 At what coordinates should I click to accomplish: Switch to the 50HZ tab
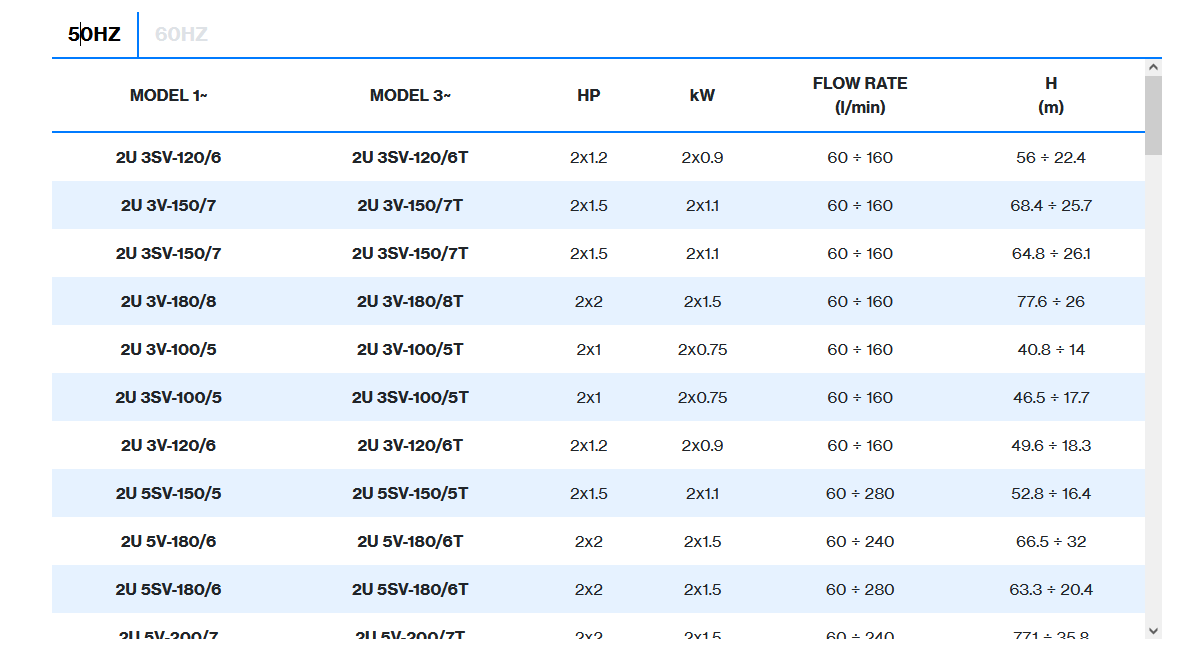coord(94,34)
